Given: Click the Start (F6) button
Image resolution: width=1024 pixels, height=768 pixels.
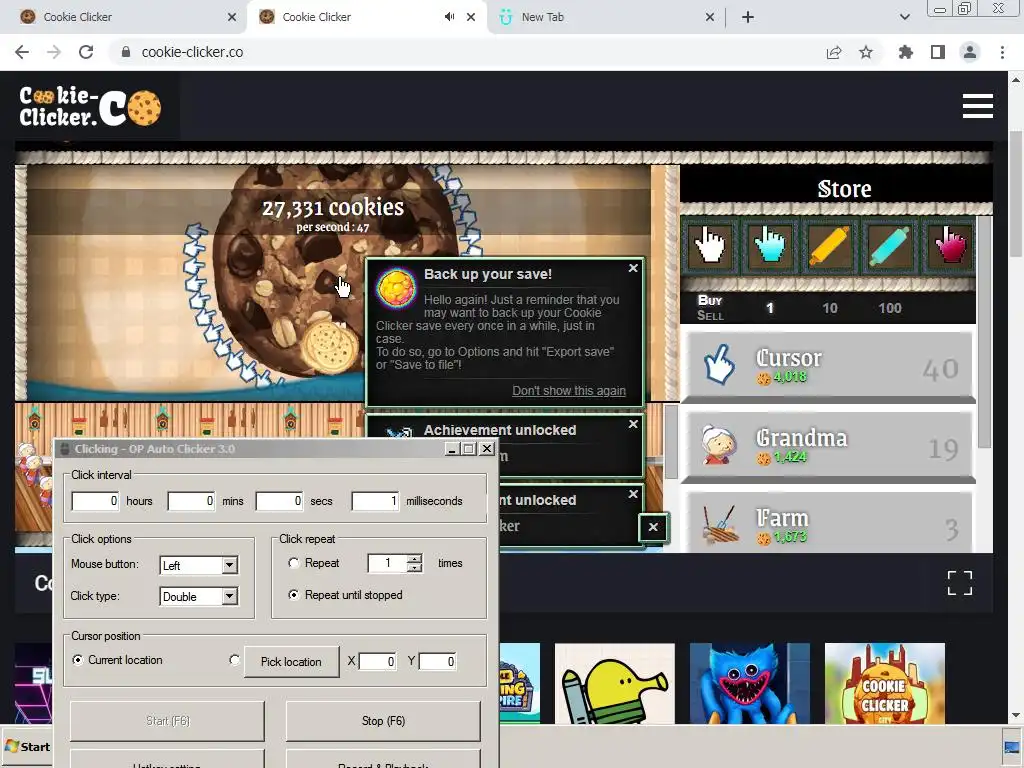Looking at the screenshot, I should (x=168, y=721).
